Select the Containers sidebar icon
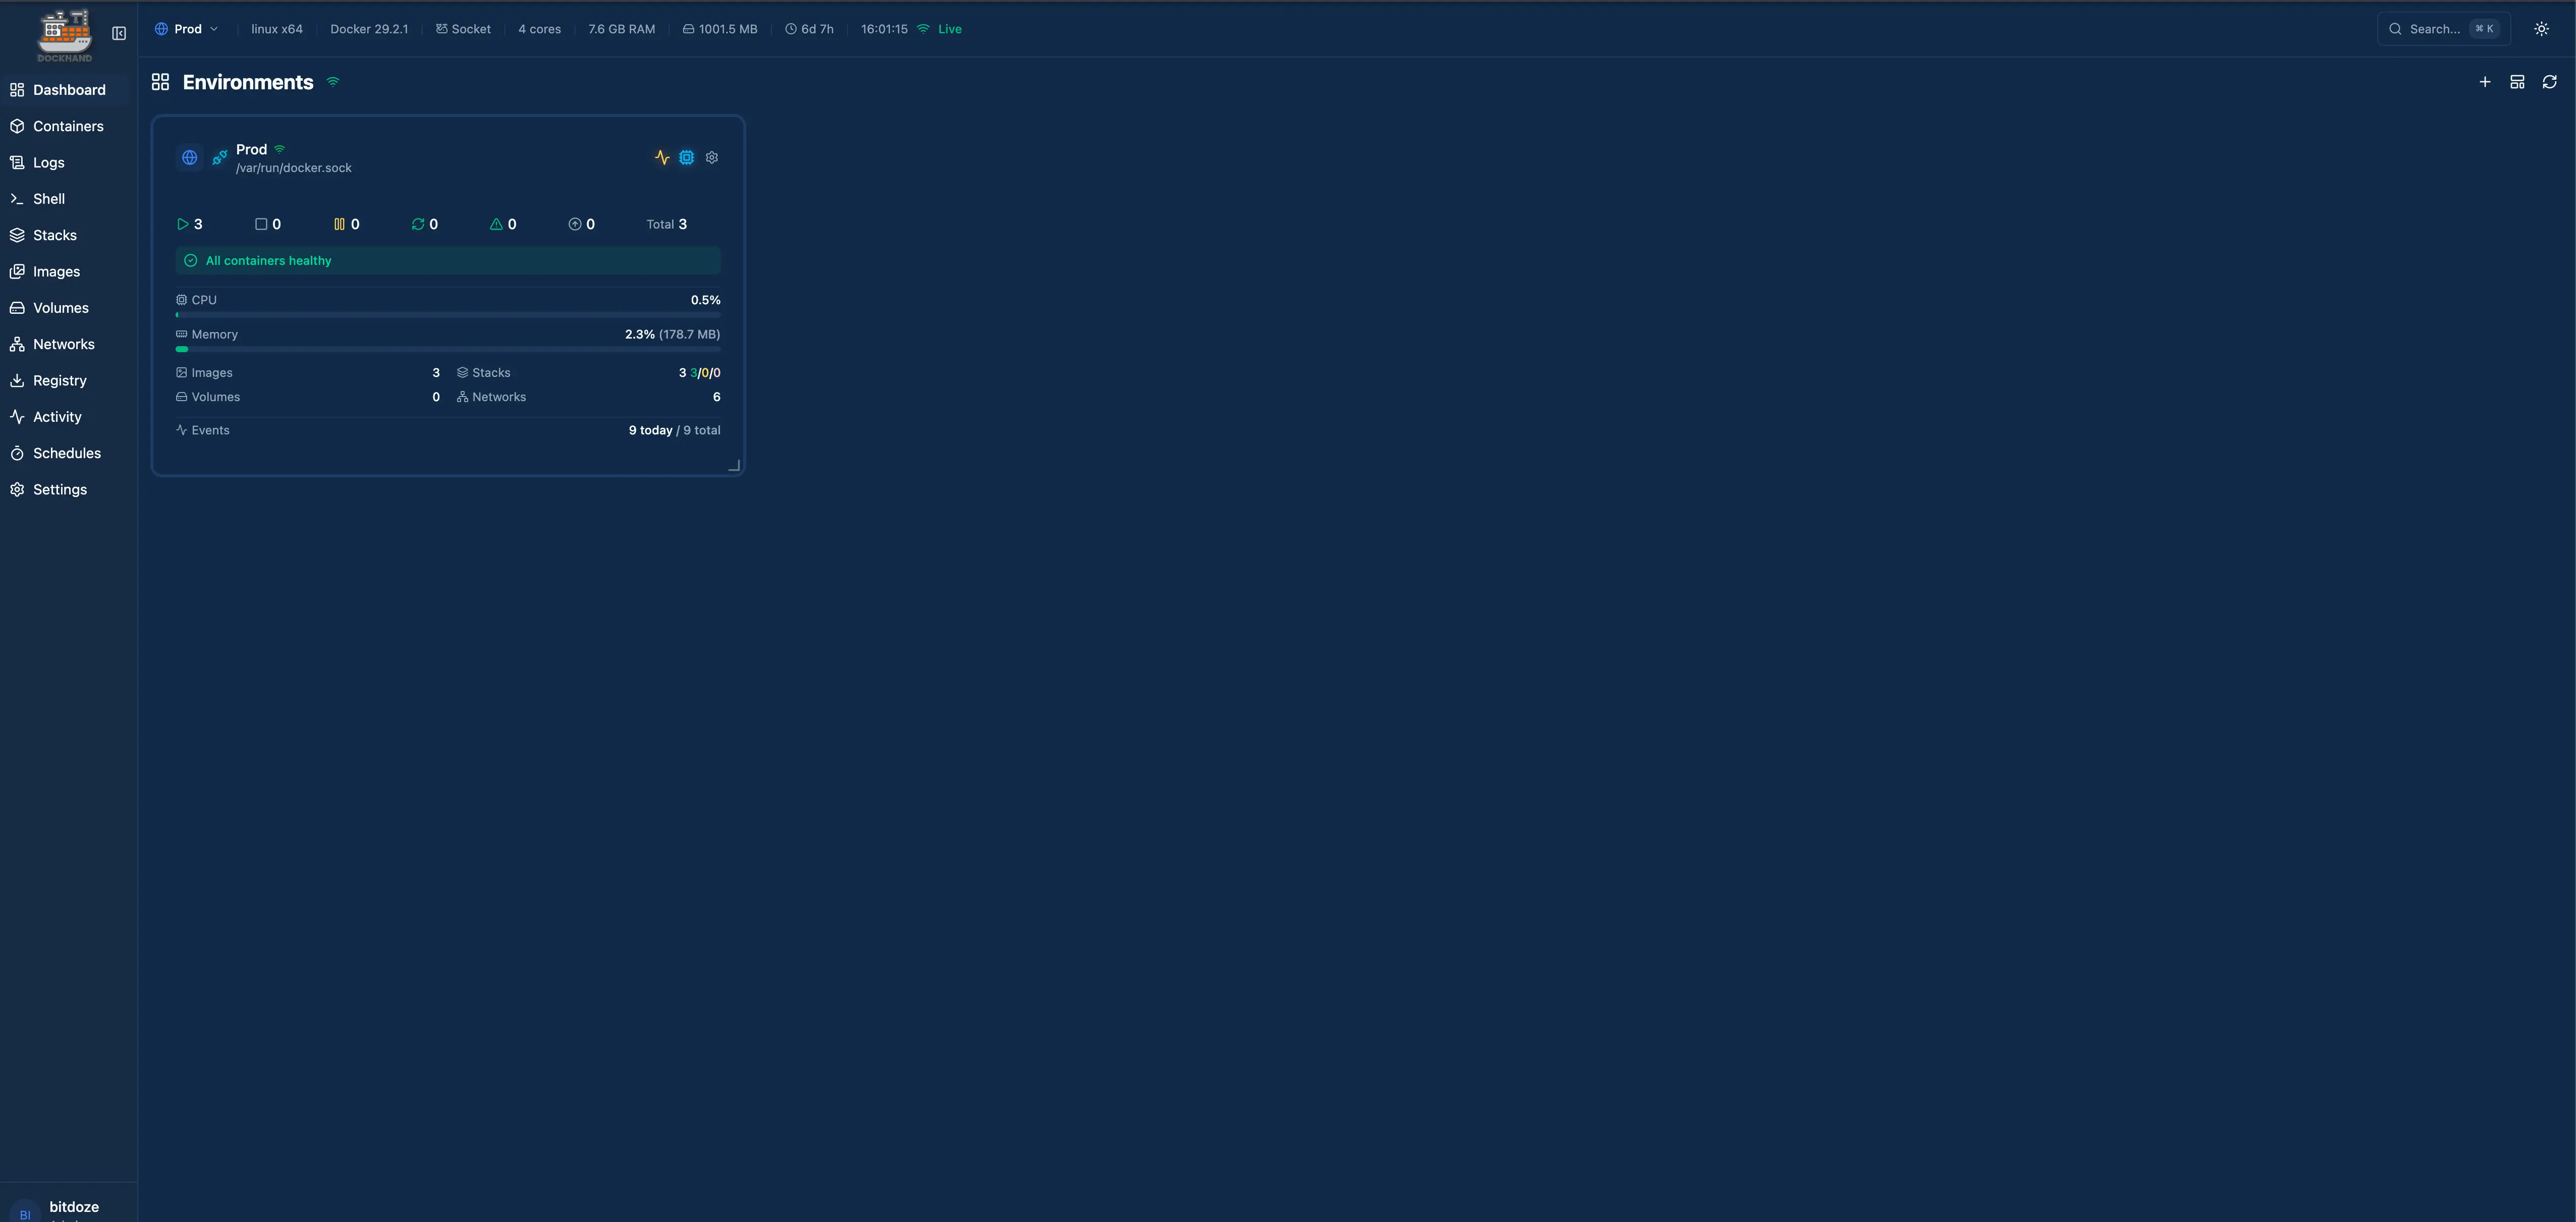 17,126
